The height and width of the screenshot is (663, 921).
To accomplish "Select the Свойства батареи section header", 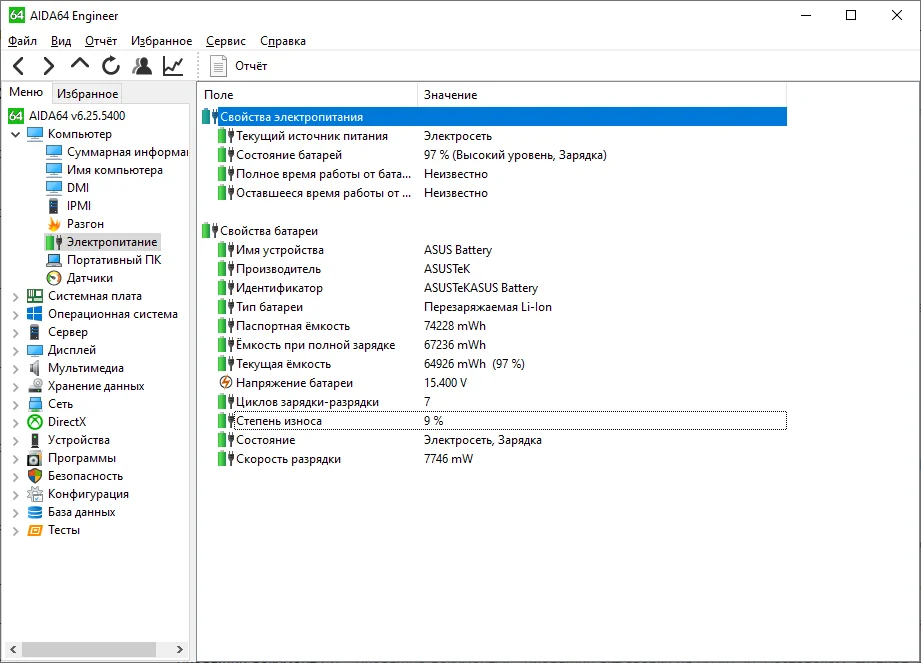I will point(269,231).
